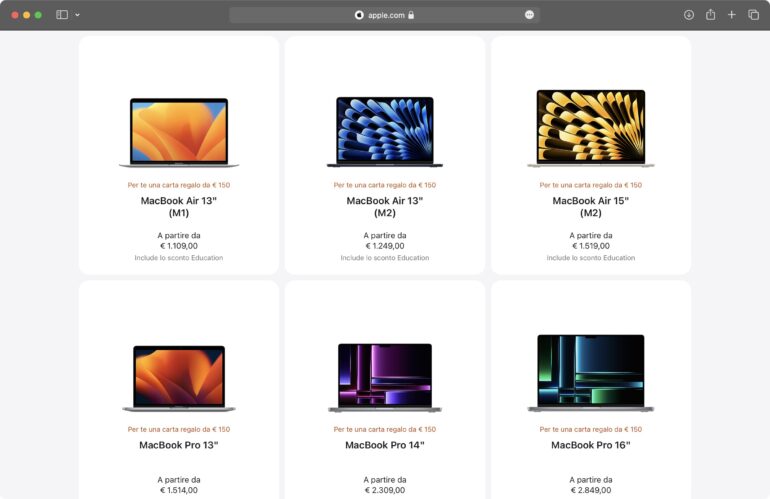Viewport: 770px width, 499px height.
Task: Select MacBook Pro 16" title
Action: click(591, 445)
